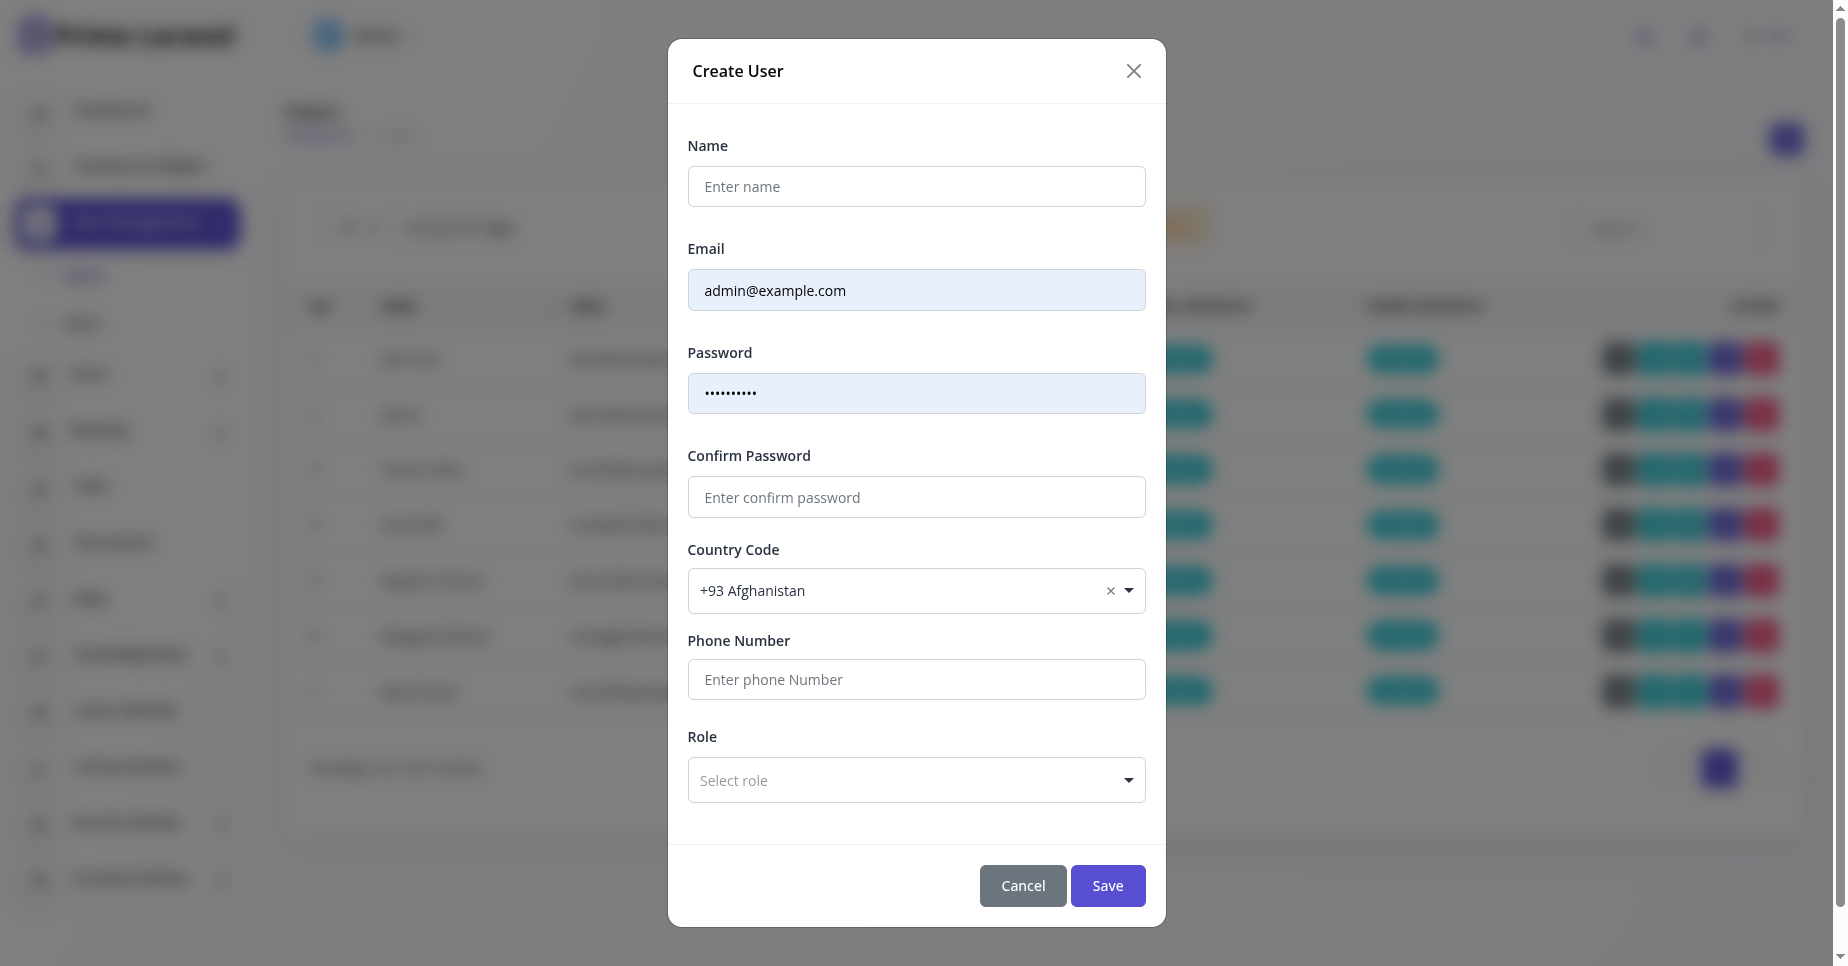Viewport: 1848px width, 966px height.
Task: Click the Confirm Password label
Action: pyautogui.click(x=749, y=456)
